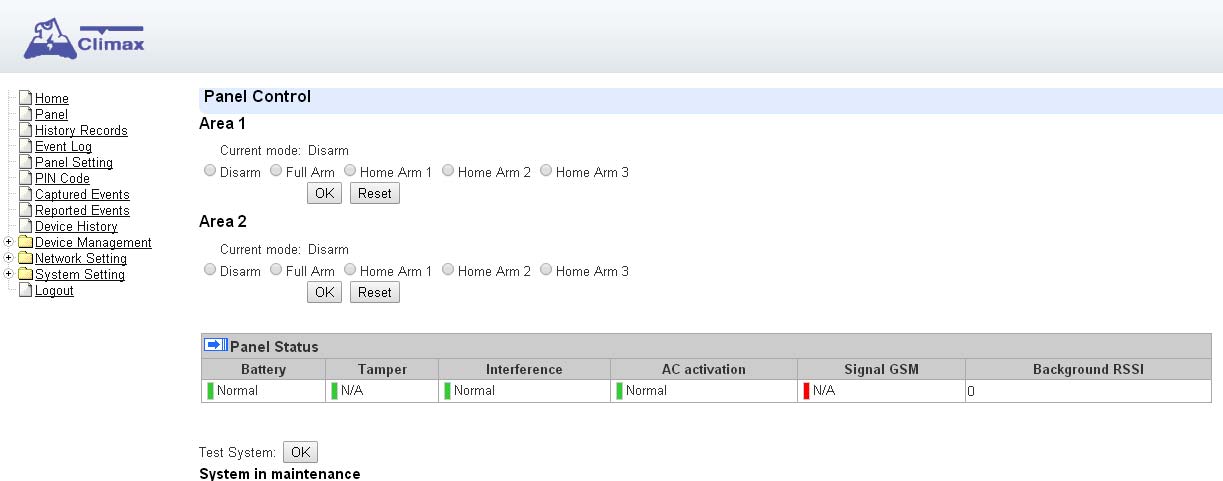Select Full Arm radio for Area 1
This screenshot has width=1223, height=481.
point(276,171)
